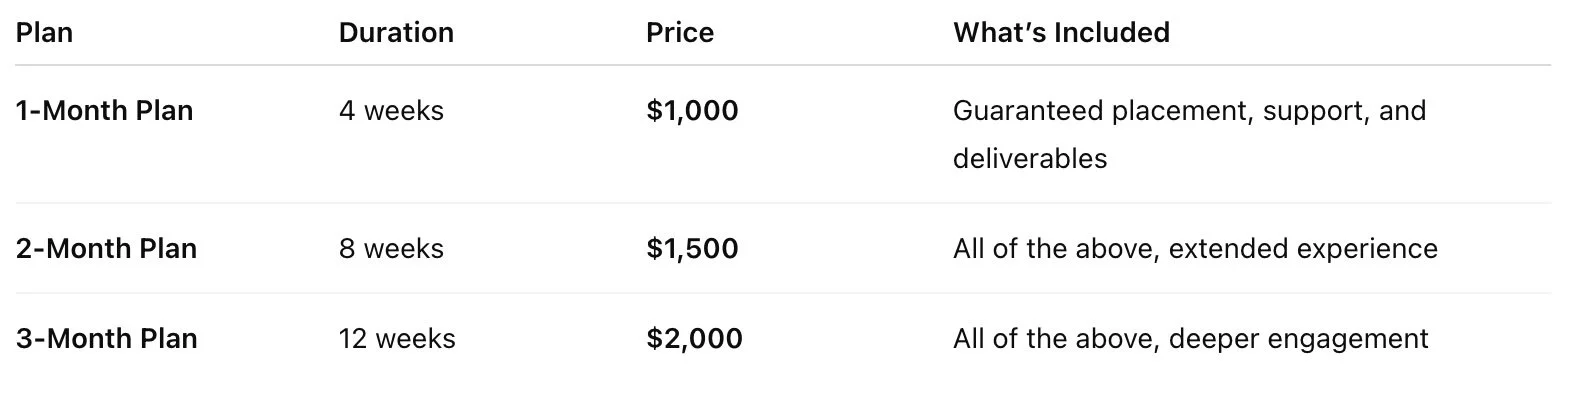Viewport: 1586px width, 420px height.
Task: Click the What's Included column header
Action: click(1061, 33)
